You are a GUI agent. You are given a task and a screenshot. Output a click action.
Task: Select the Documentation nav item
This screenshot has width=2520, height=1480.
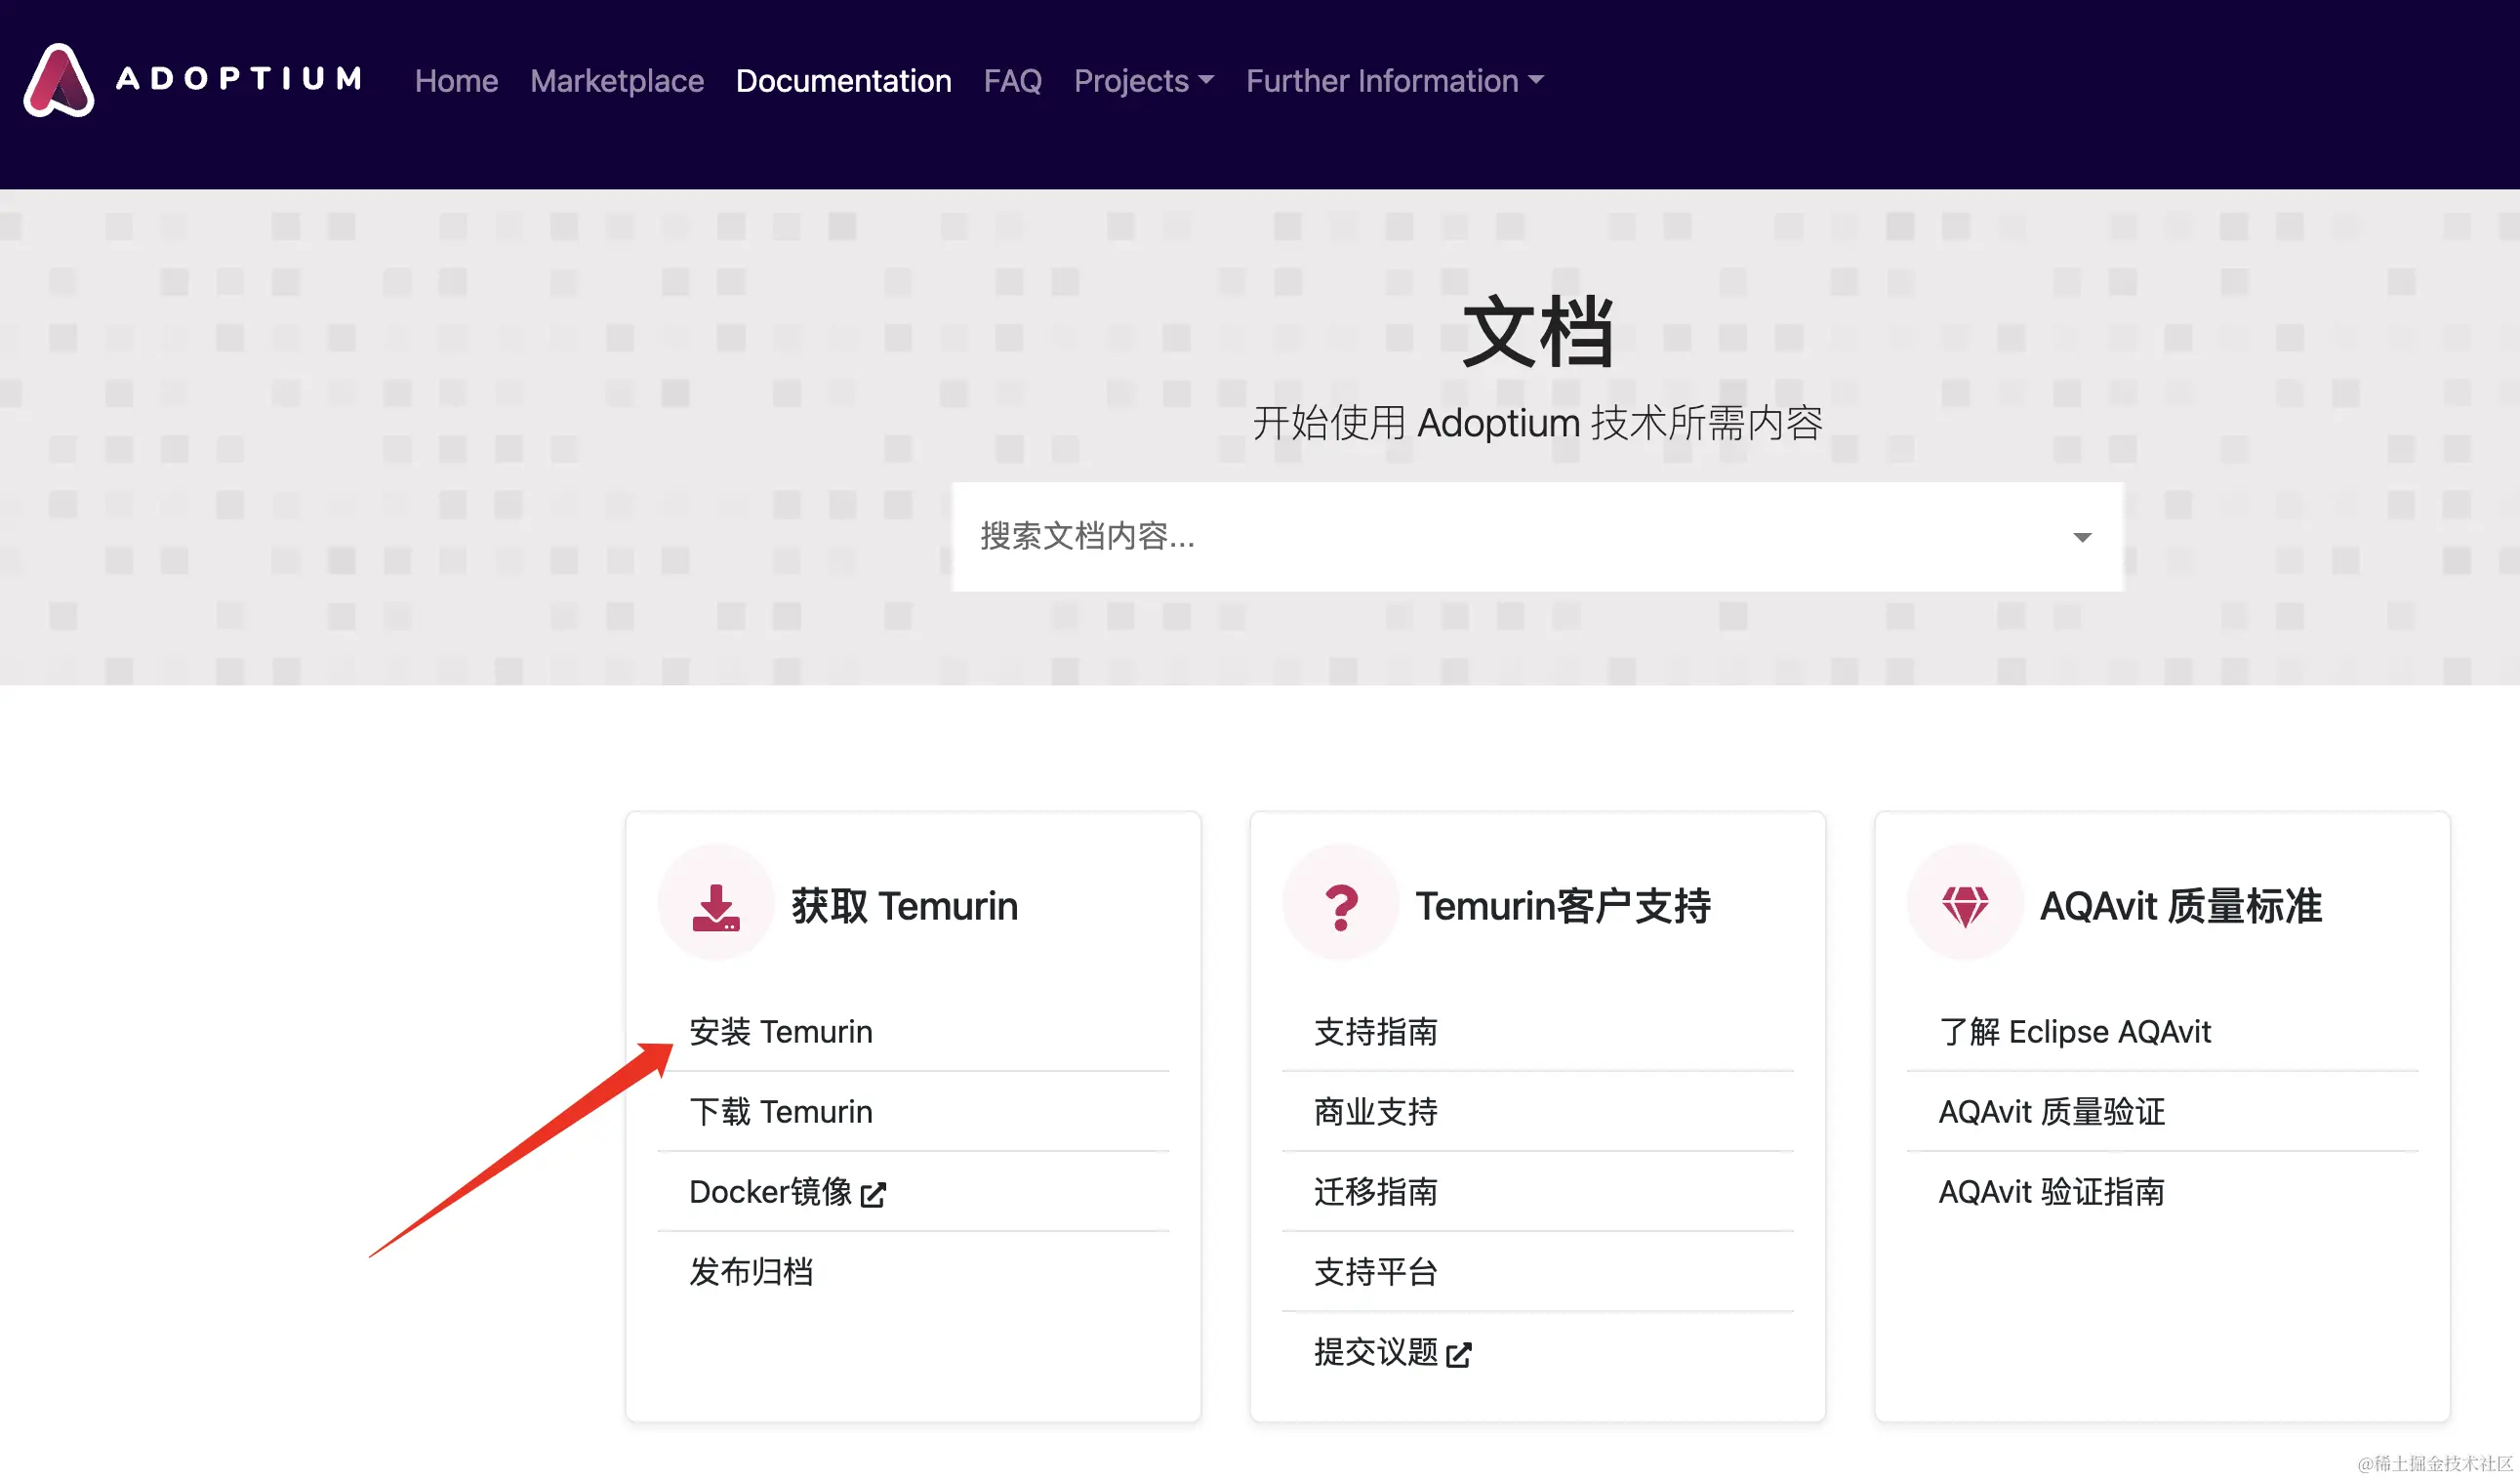tap(843, 81)
